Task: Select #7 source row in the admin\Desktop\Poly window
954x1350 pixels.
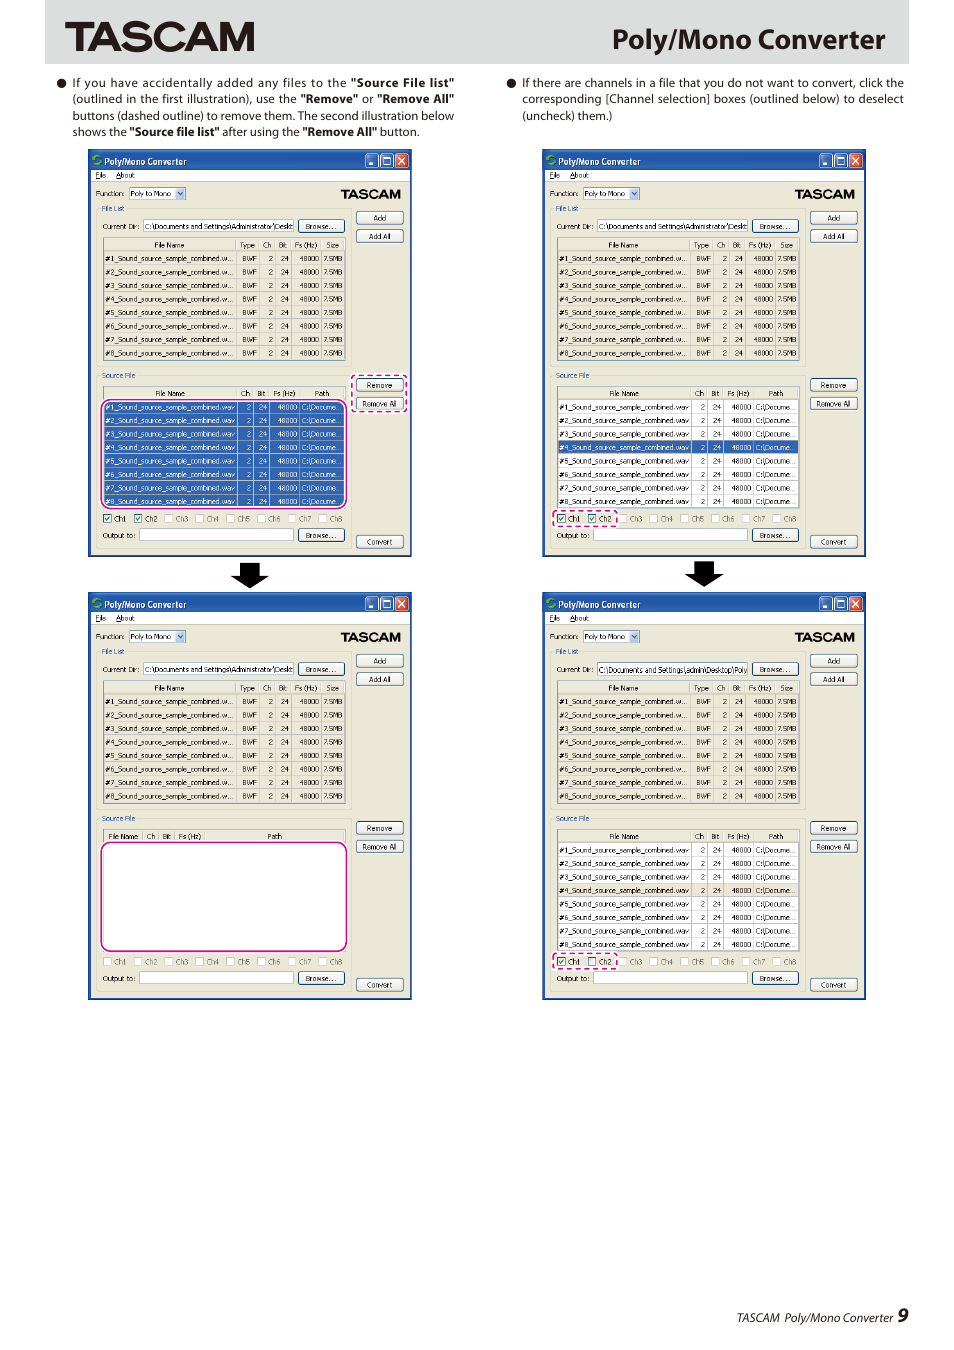Action: pyautogui.click(x=678, y=931)
